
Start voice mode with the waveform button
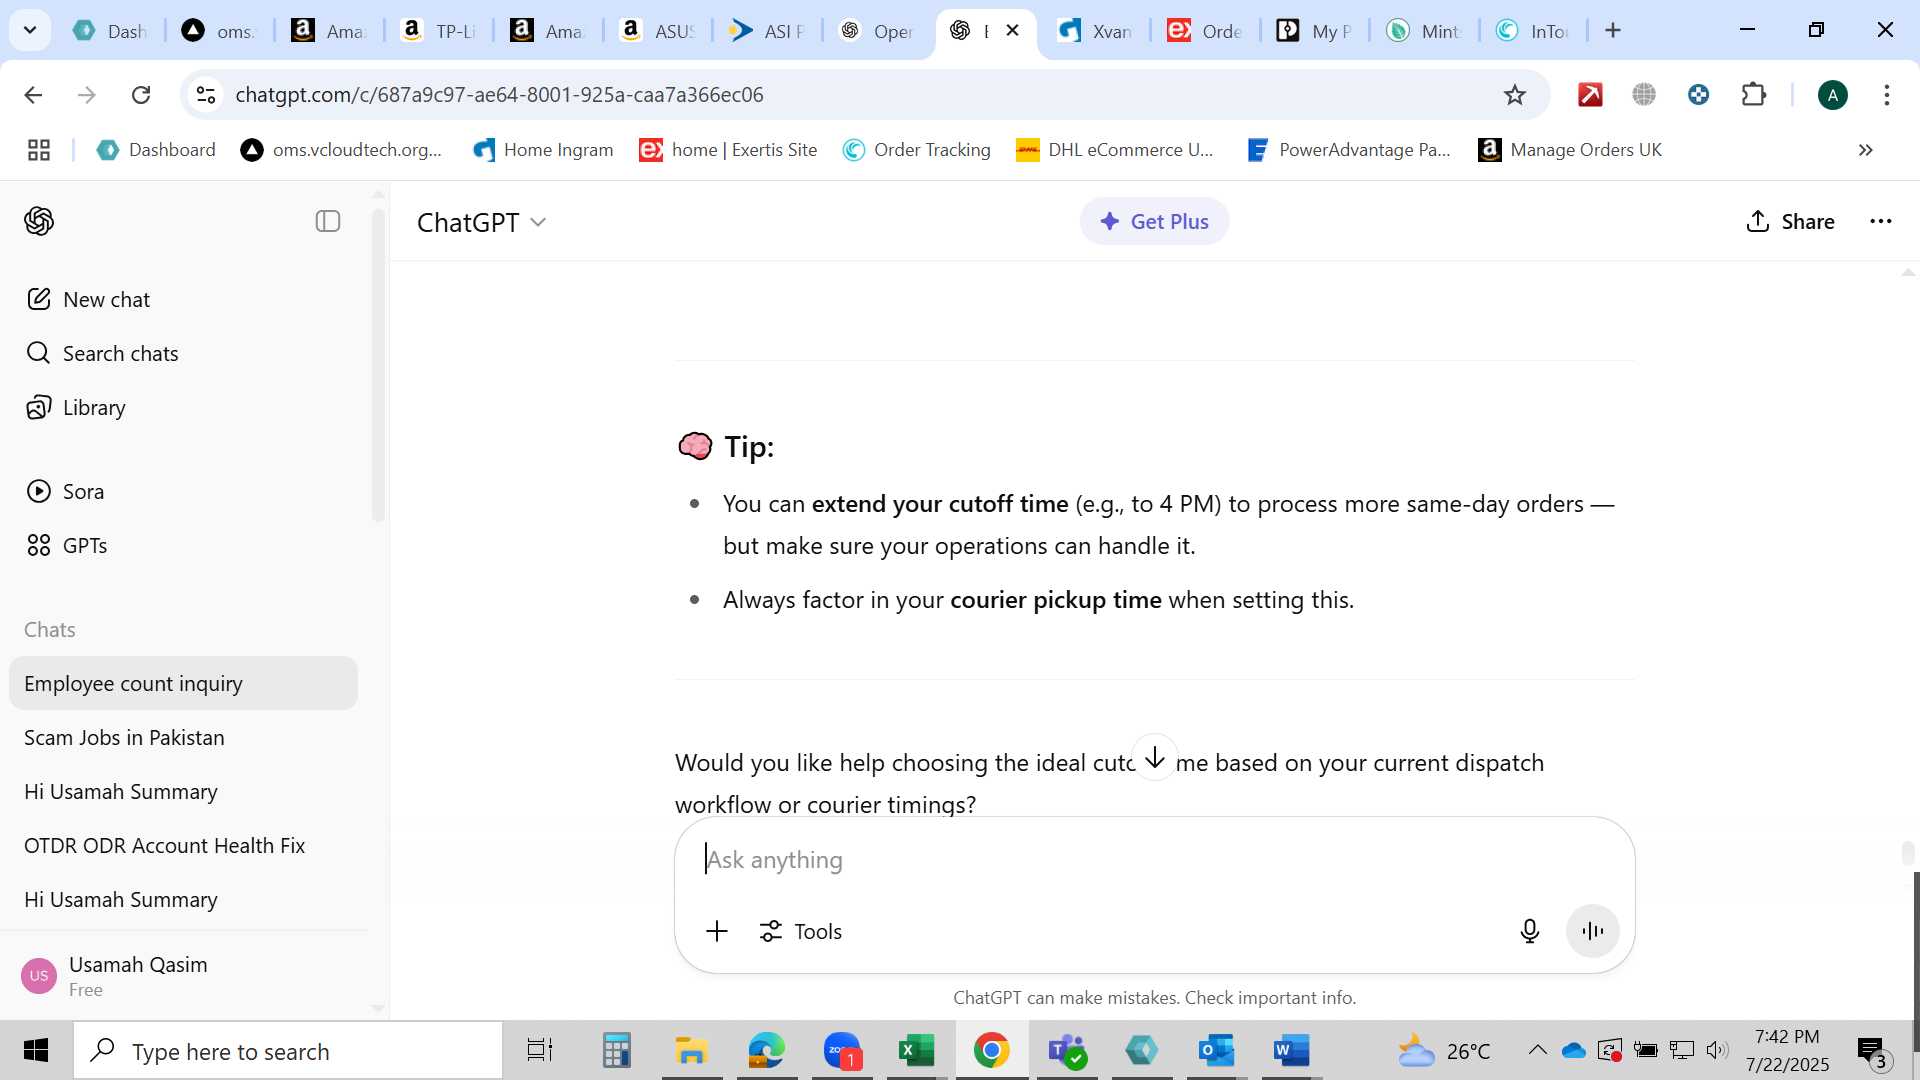1593,931
